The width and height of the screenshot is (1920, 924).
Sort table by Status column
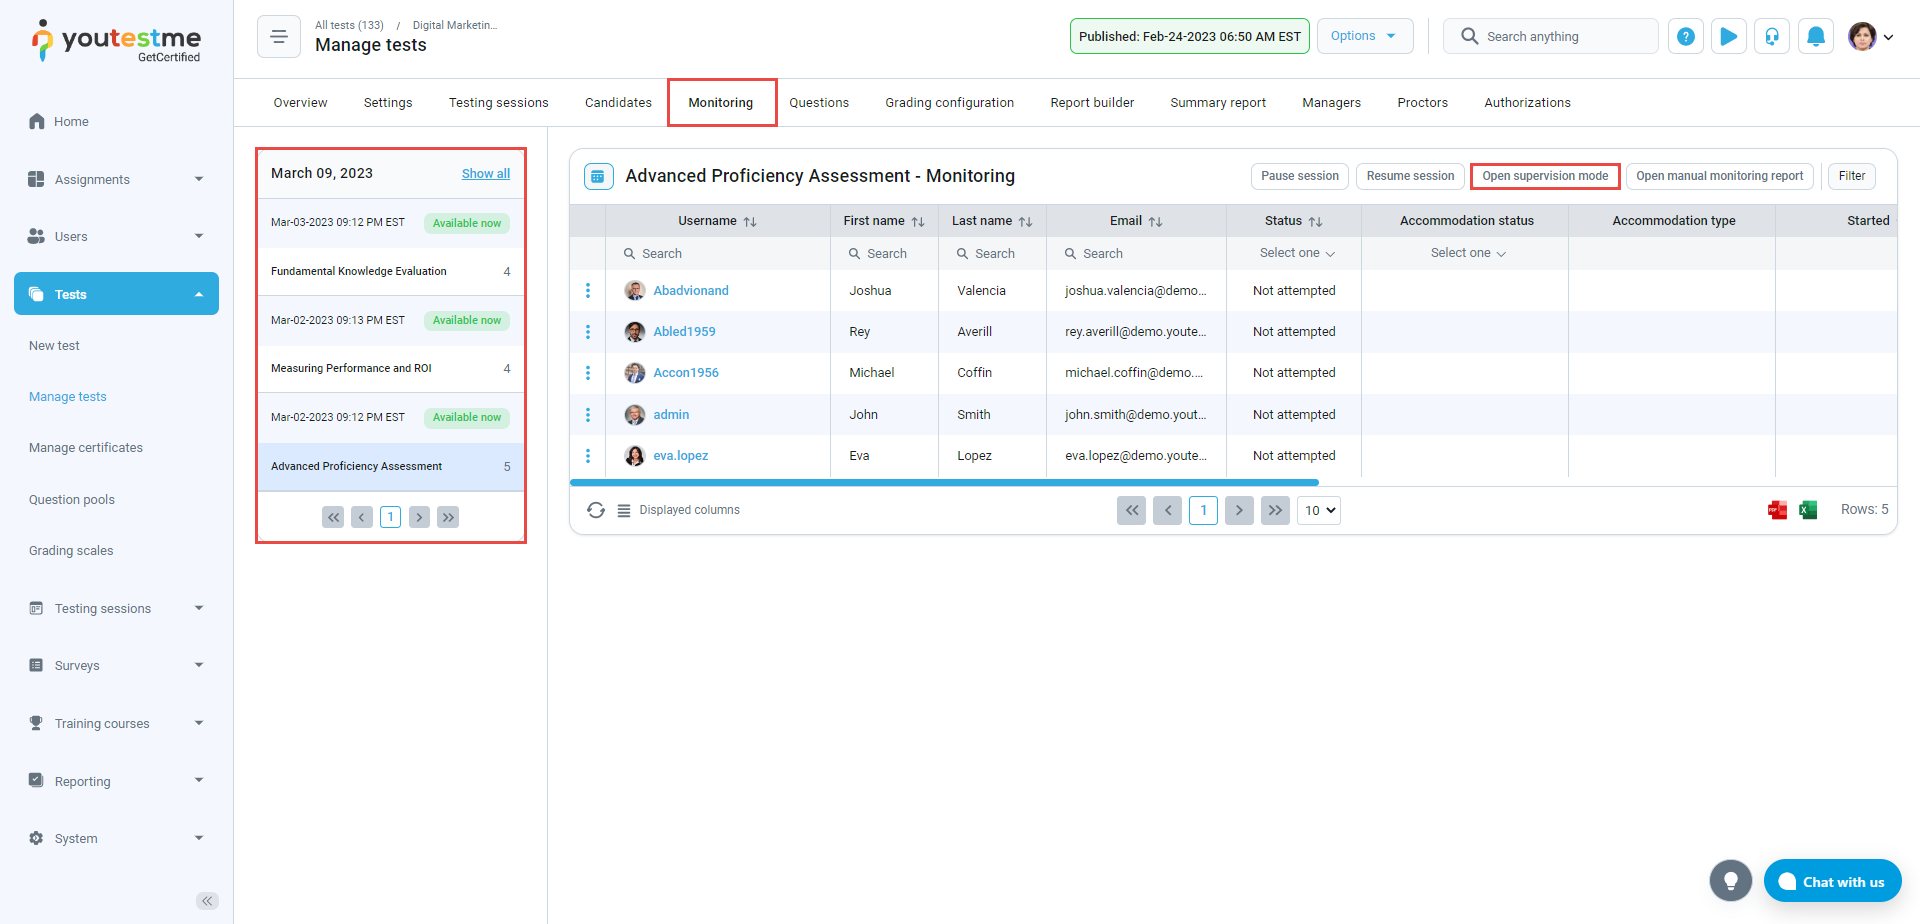(1315, 222)
